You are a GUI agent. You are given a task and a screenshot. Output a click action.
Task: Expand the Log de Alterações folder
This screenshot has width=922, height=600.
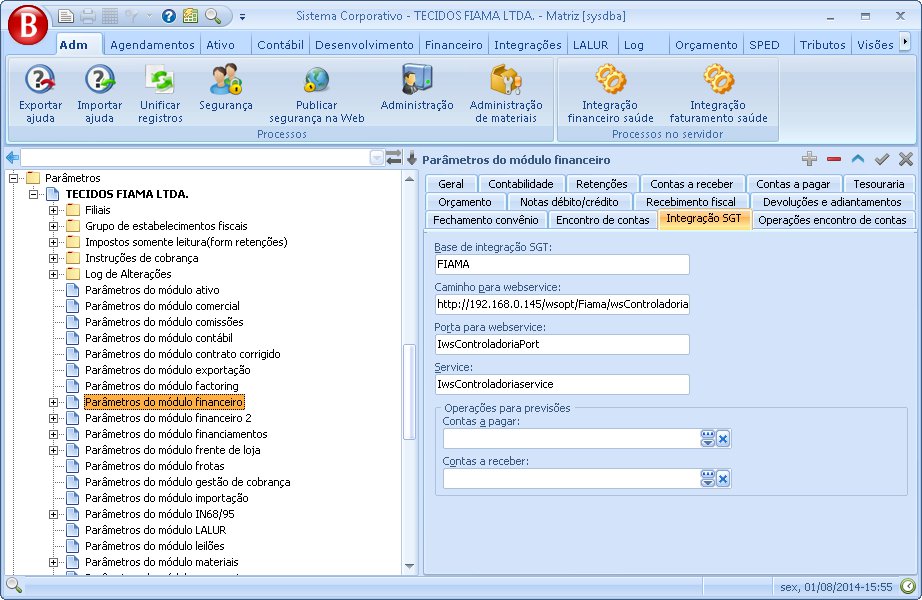point(53,274)
